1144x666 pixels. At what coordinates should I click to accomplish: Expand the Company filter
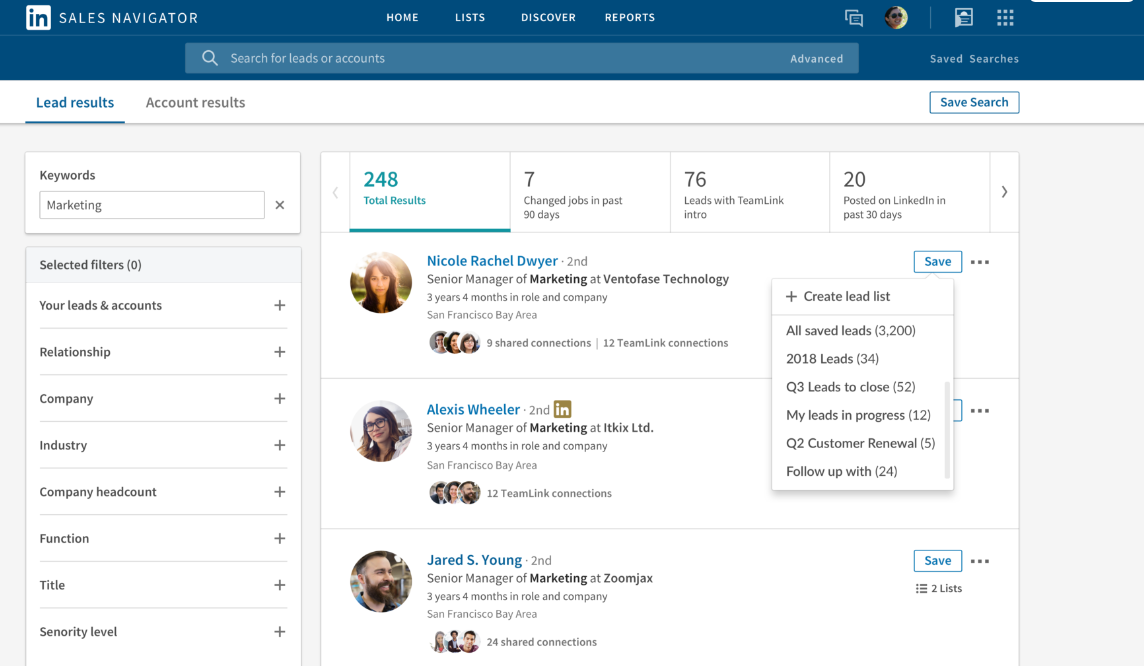pyautogui.click(x=279, y=399)
